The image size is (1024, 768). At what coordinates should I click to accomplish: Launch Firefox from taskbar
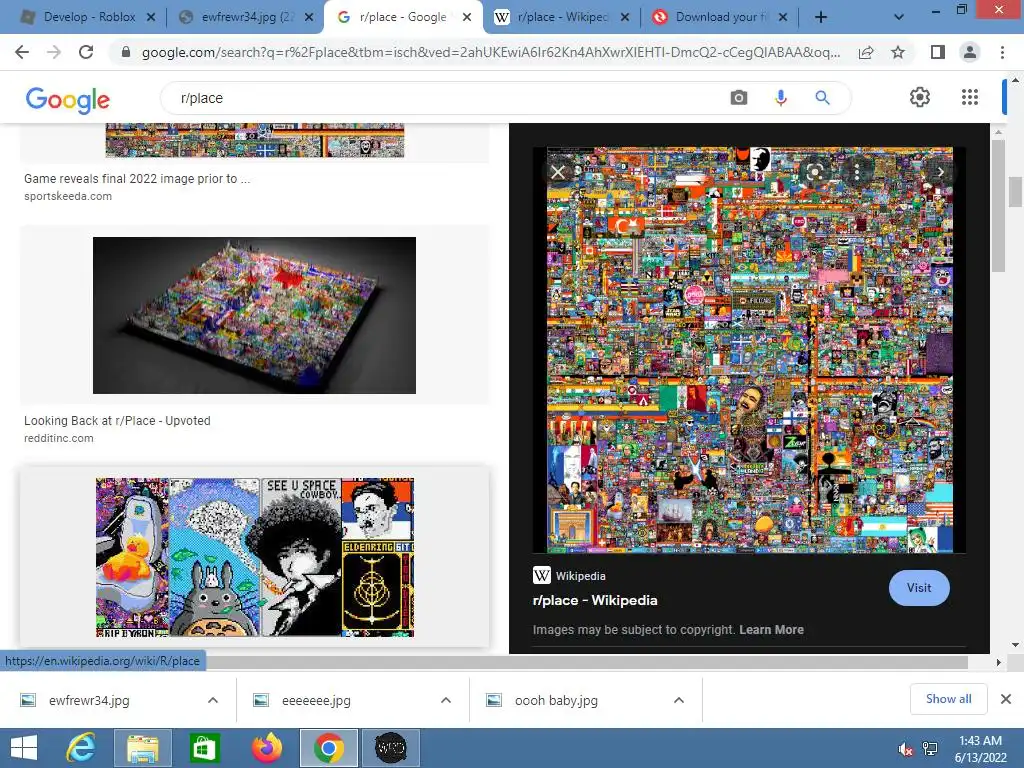coord(266,748)
